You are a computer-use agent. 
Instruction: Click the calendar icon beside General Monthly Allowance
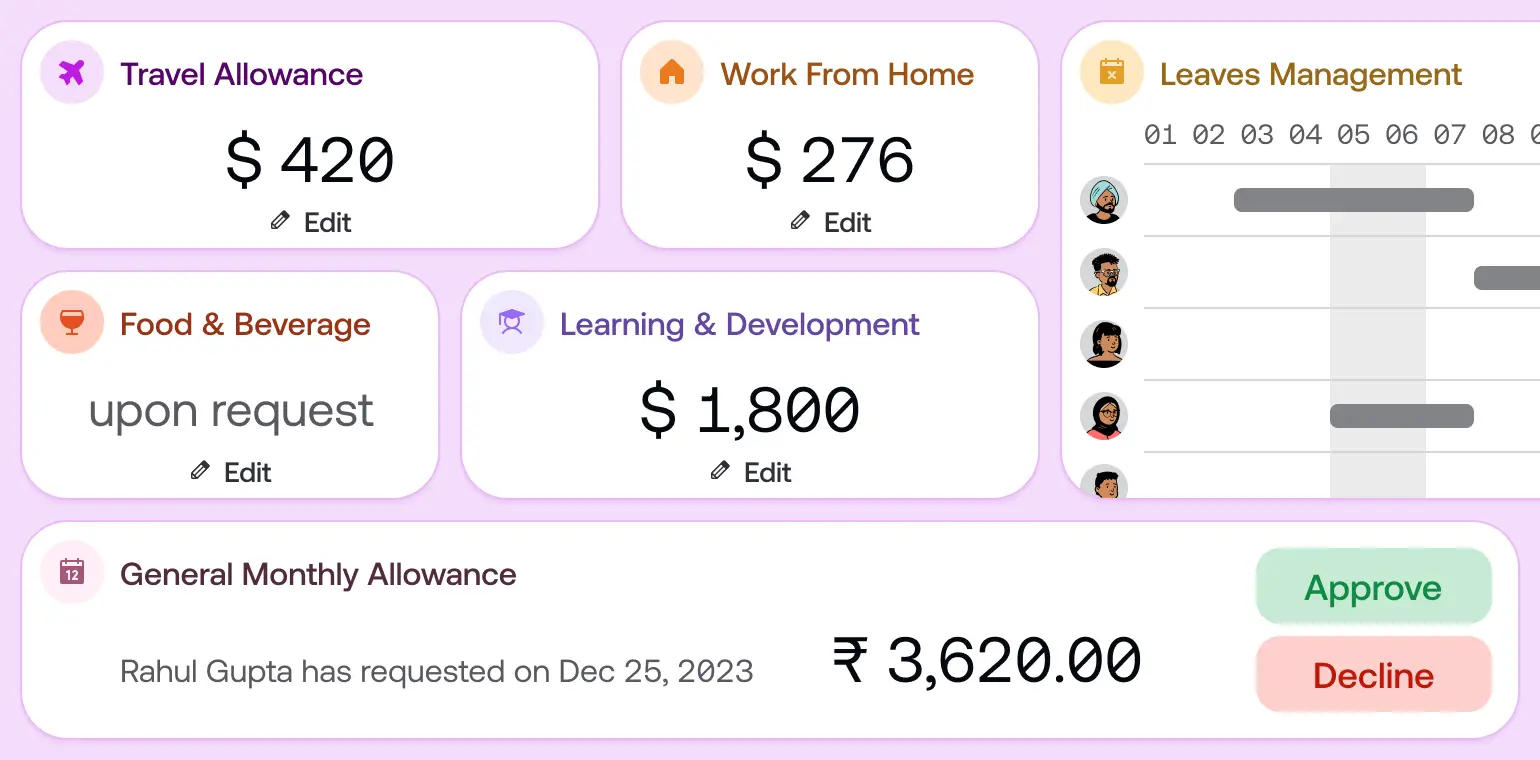point(71,572)
